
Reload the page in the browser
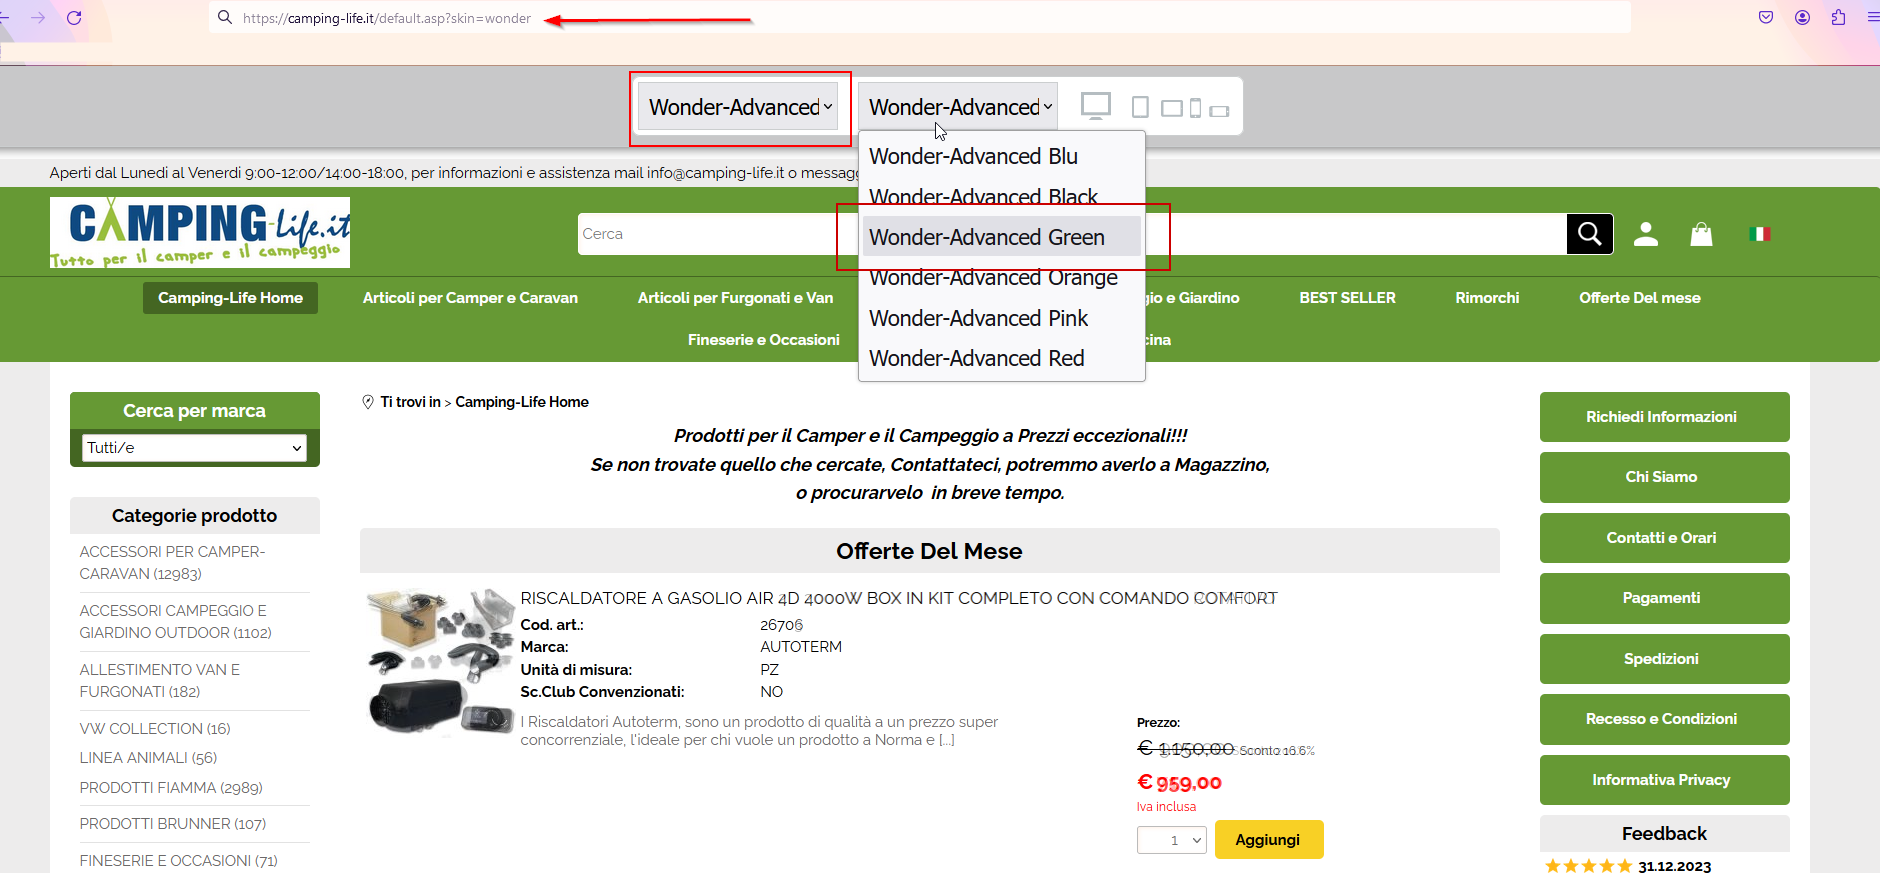coord(74,18)
